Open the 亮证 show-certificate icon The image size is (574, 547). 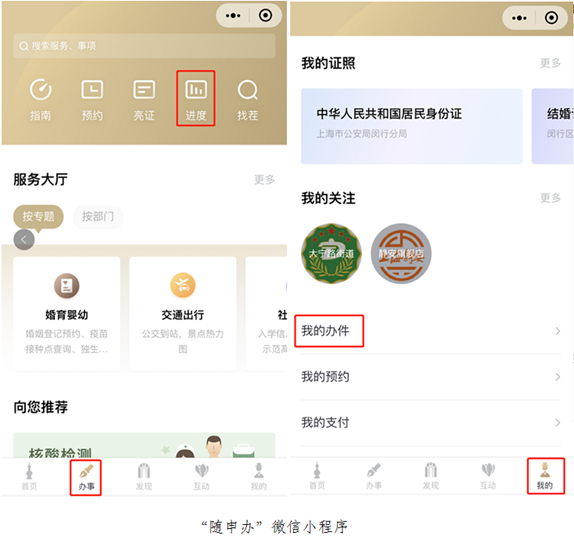point(144,99)
